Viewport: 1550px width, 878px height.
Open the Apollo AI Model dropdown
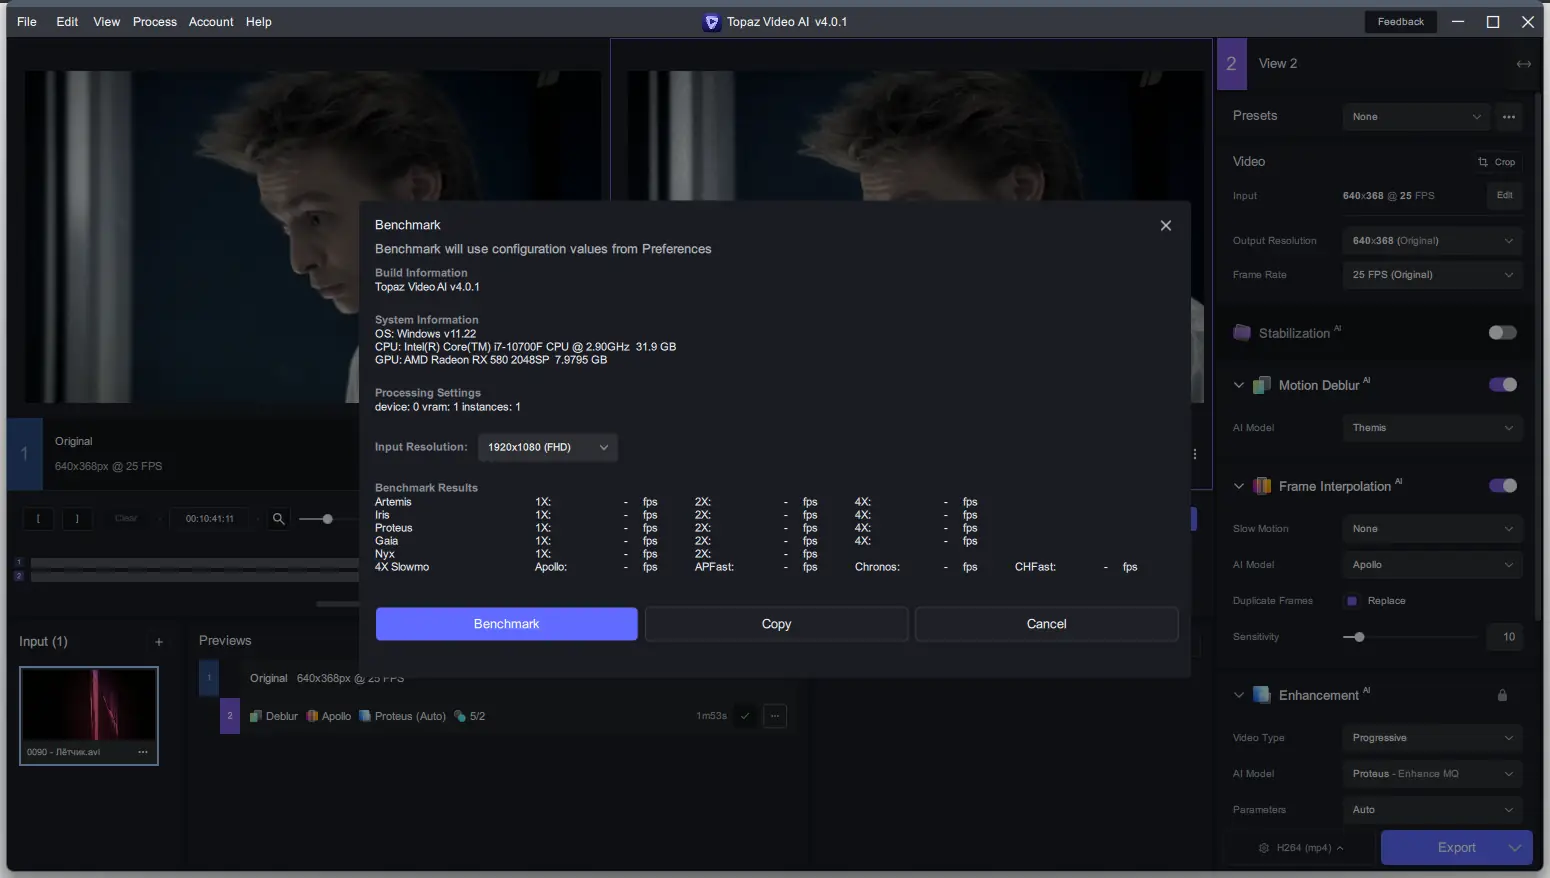pyautogui.click(x=1432, y=565)
